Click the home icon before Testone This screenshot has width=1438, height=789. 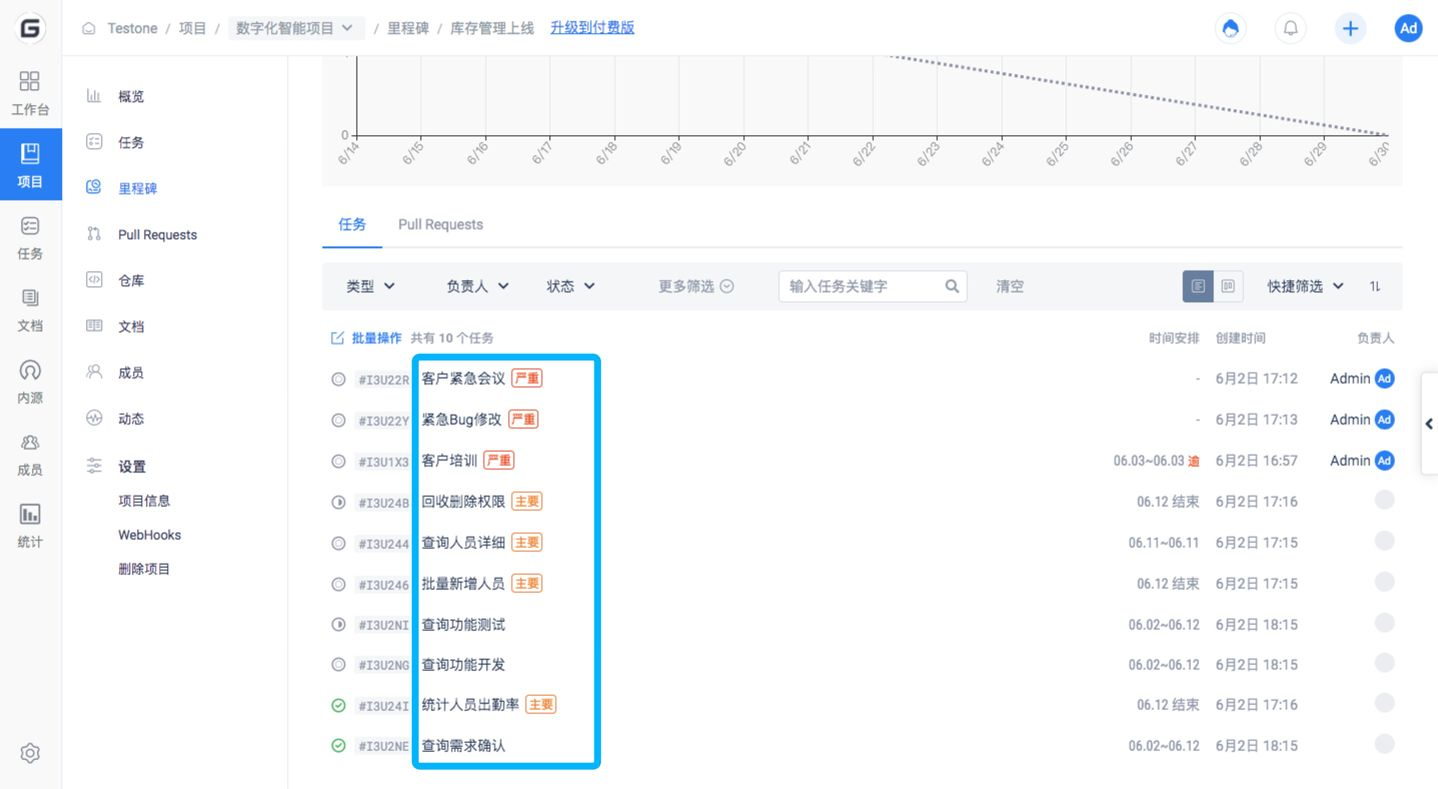[x=89, y=28]
